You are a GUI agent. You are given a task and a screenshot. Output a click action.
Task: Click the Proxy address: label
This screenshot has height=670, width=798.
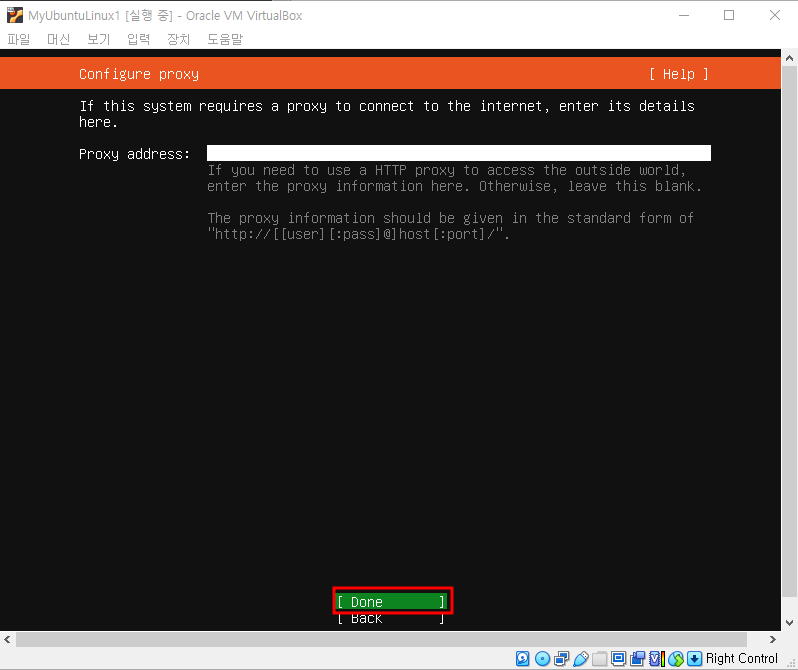pyautogui.click(x=134, y=154)
